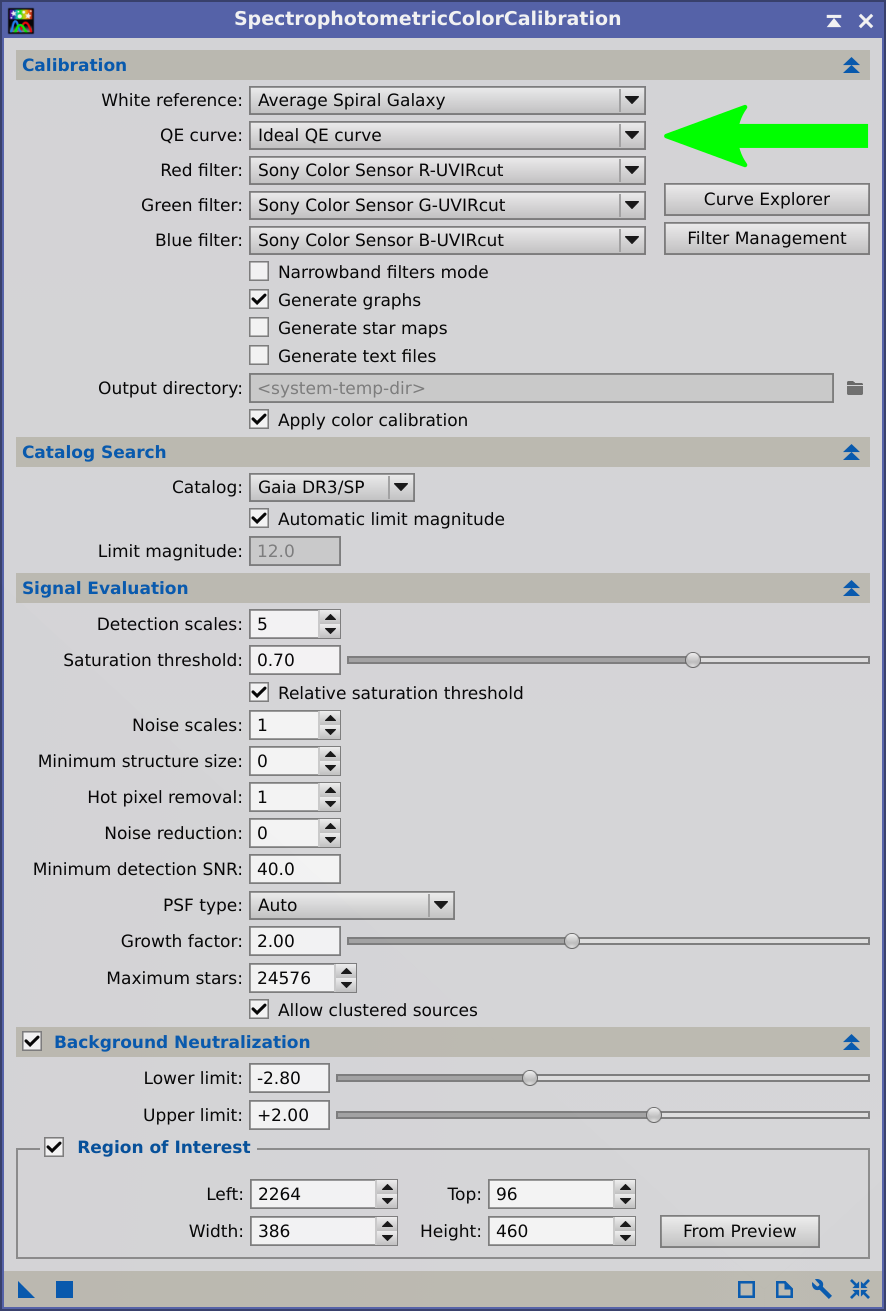Click the output directory folder icon
This screenshot has width=886, height=1311.
(855, 388)
